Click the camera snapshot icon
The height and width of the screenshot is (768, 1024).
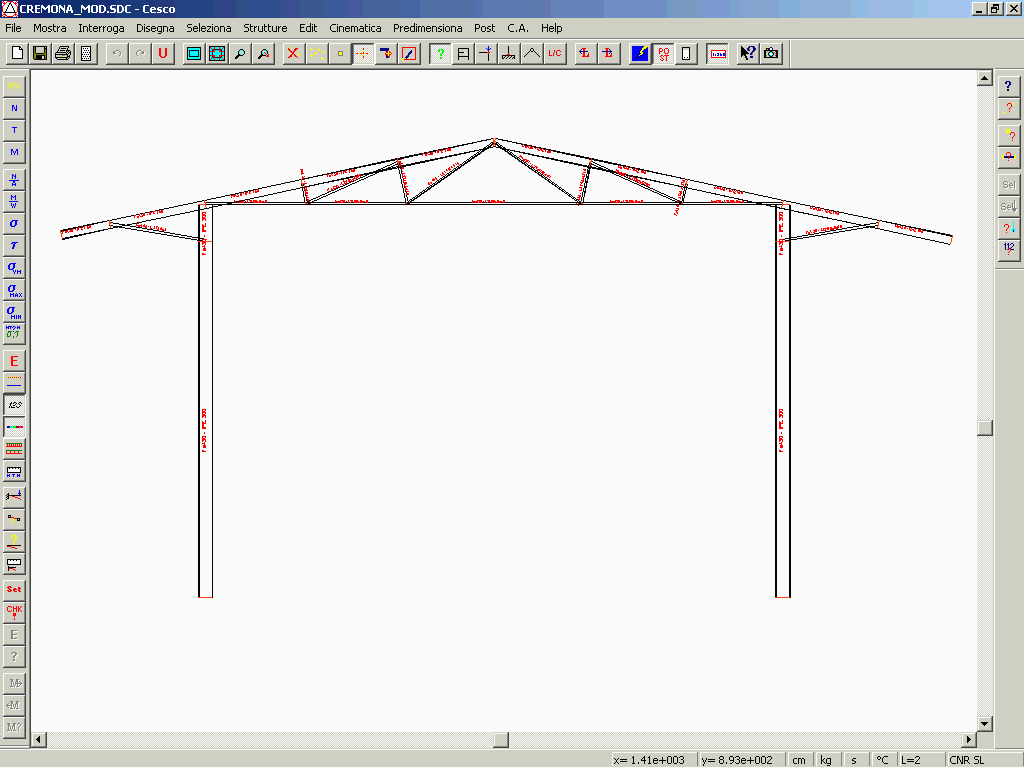click(x=771, y=53)
